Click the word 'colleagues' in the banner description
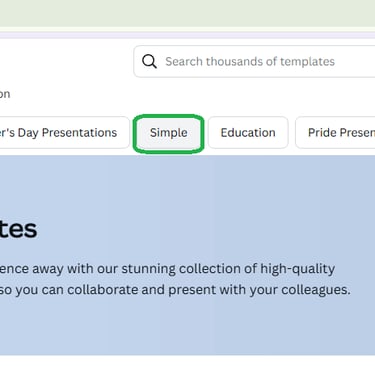 tap(316, 290)
